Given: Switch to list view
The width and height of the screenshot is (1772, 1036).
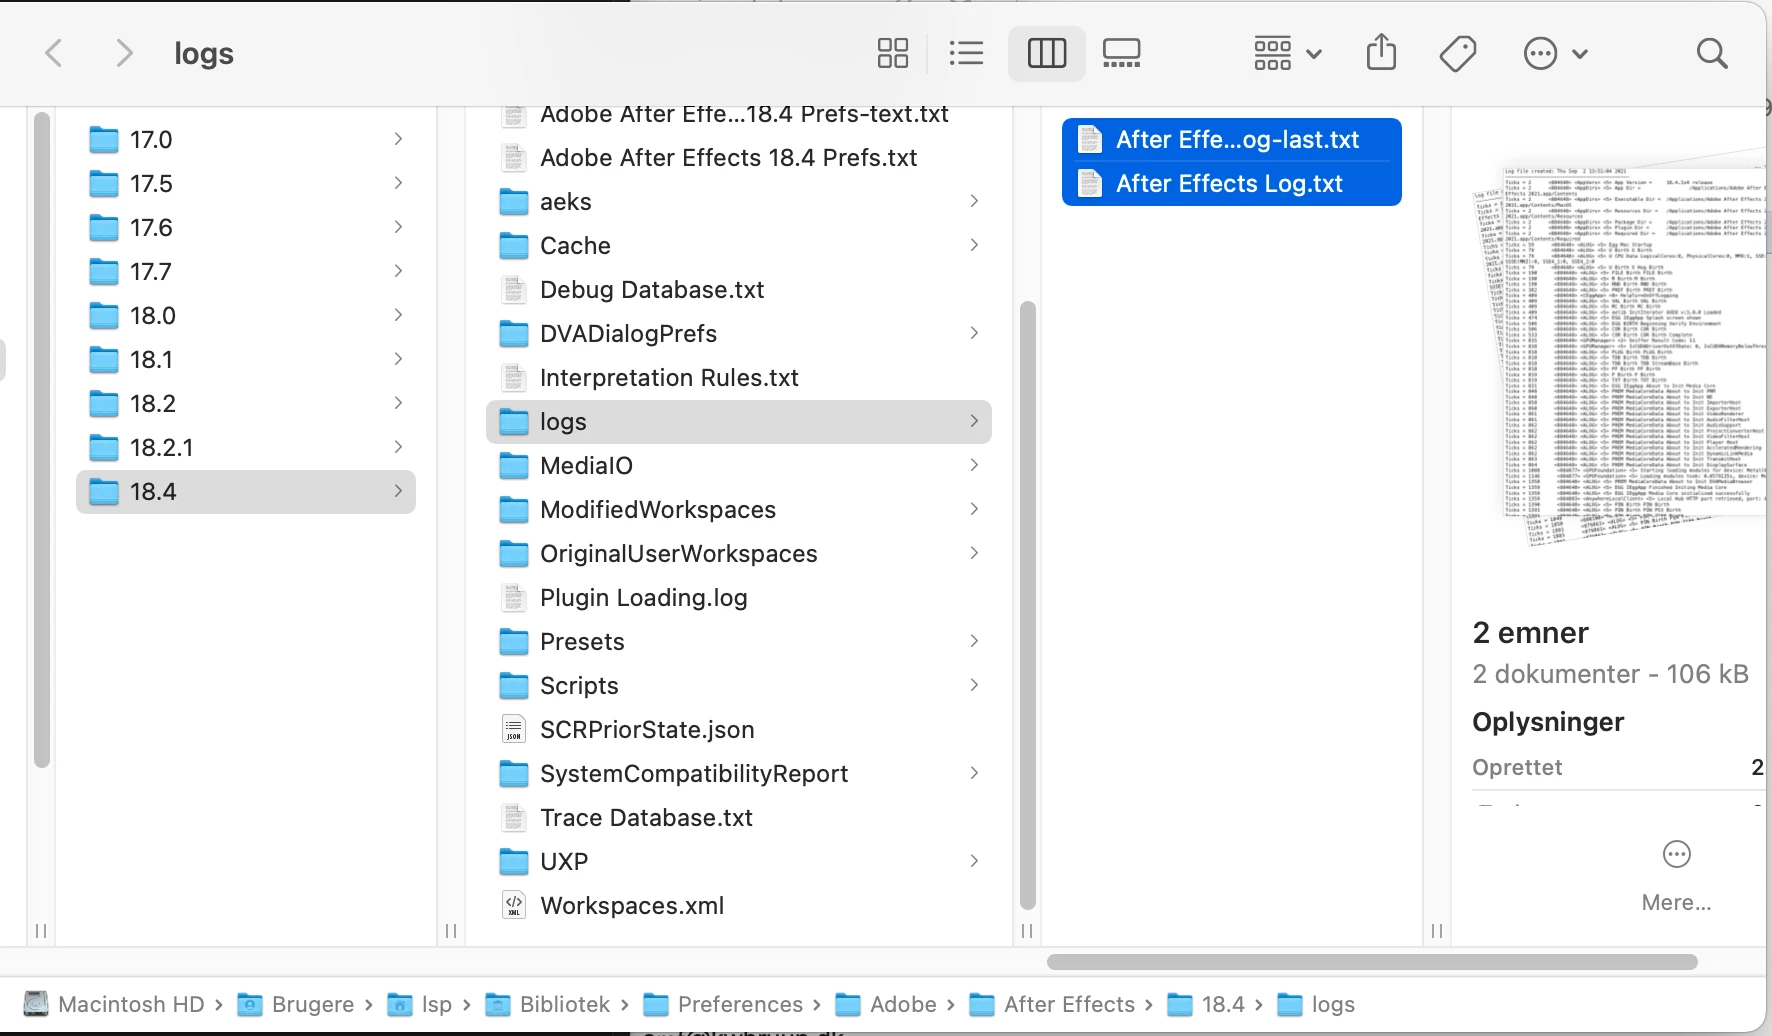Looking at the screenshot, I should tap(966, 53).
